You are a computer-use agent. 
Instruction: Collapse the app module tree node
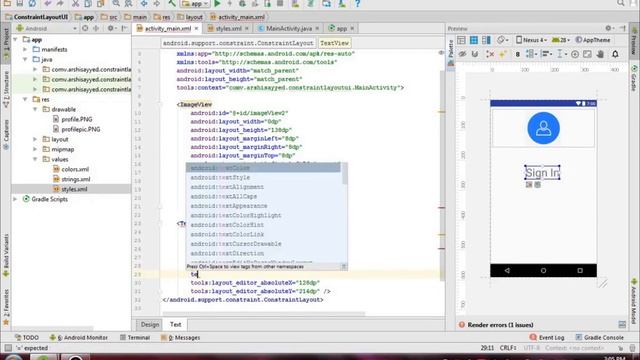point(16,40)
